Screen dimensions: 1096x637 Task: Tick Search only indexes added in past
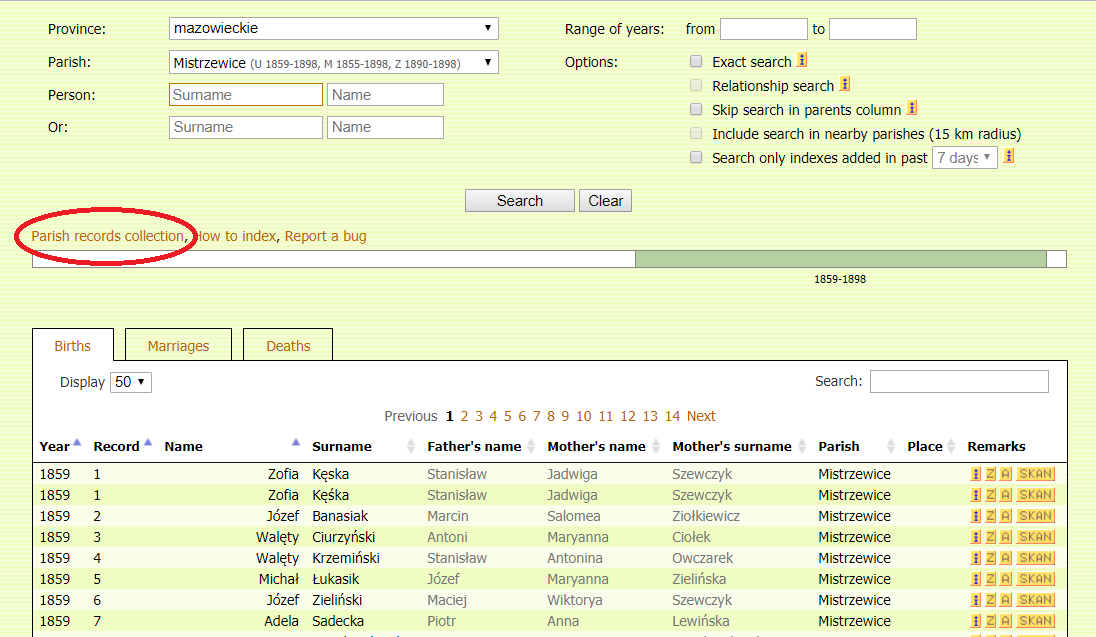(696, 158)
